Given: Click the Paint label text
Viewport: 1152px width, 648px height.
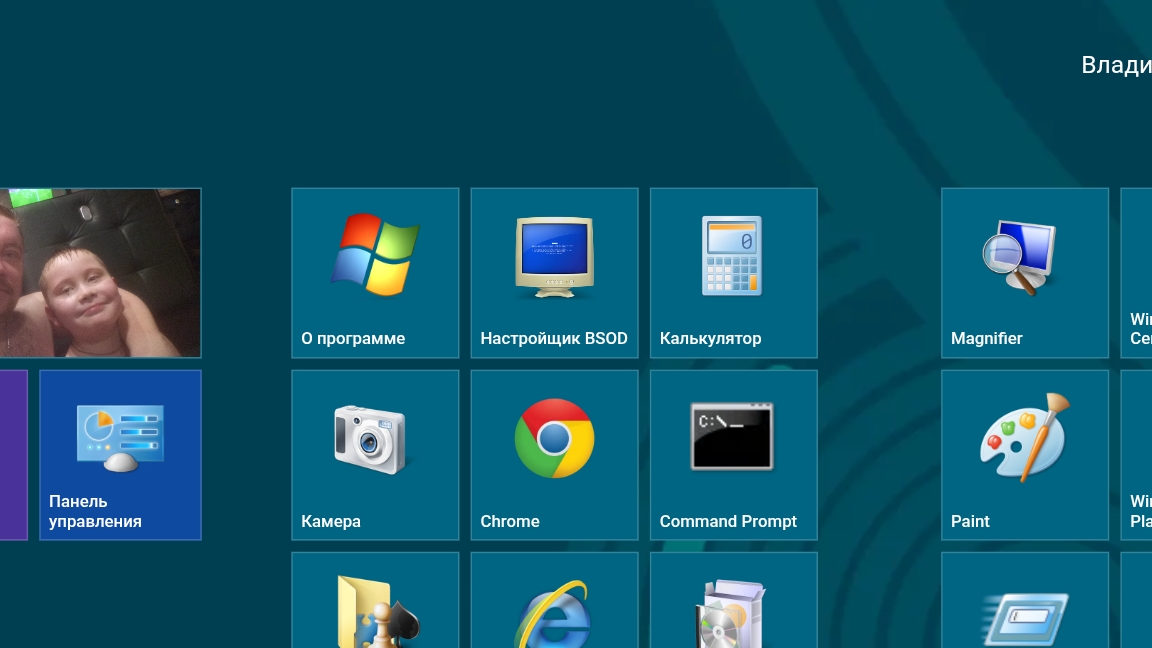Looking at the screenshot, I should (x=970, y=521).
